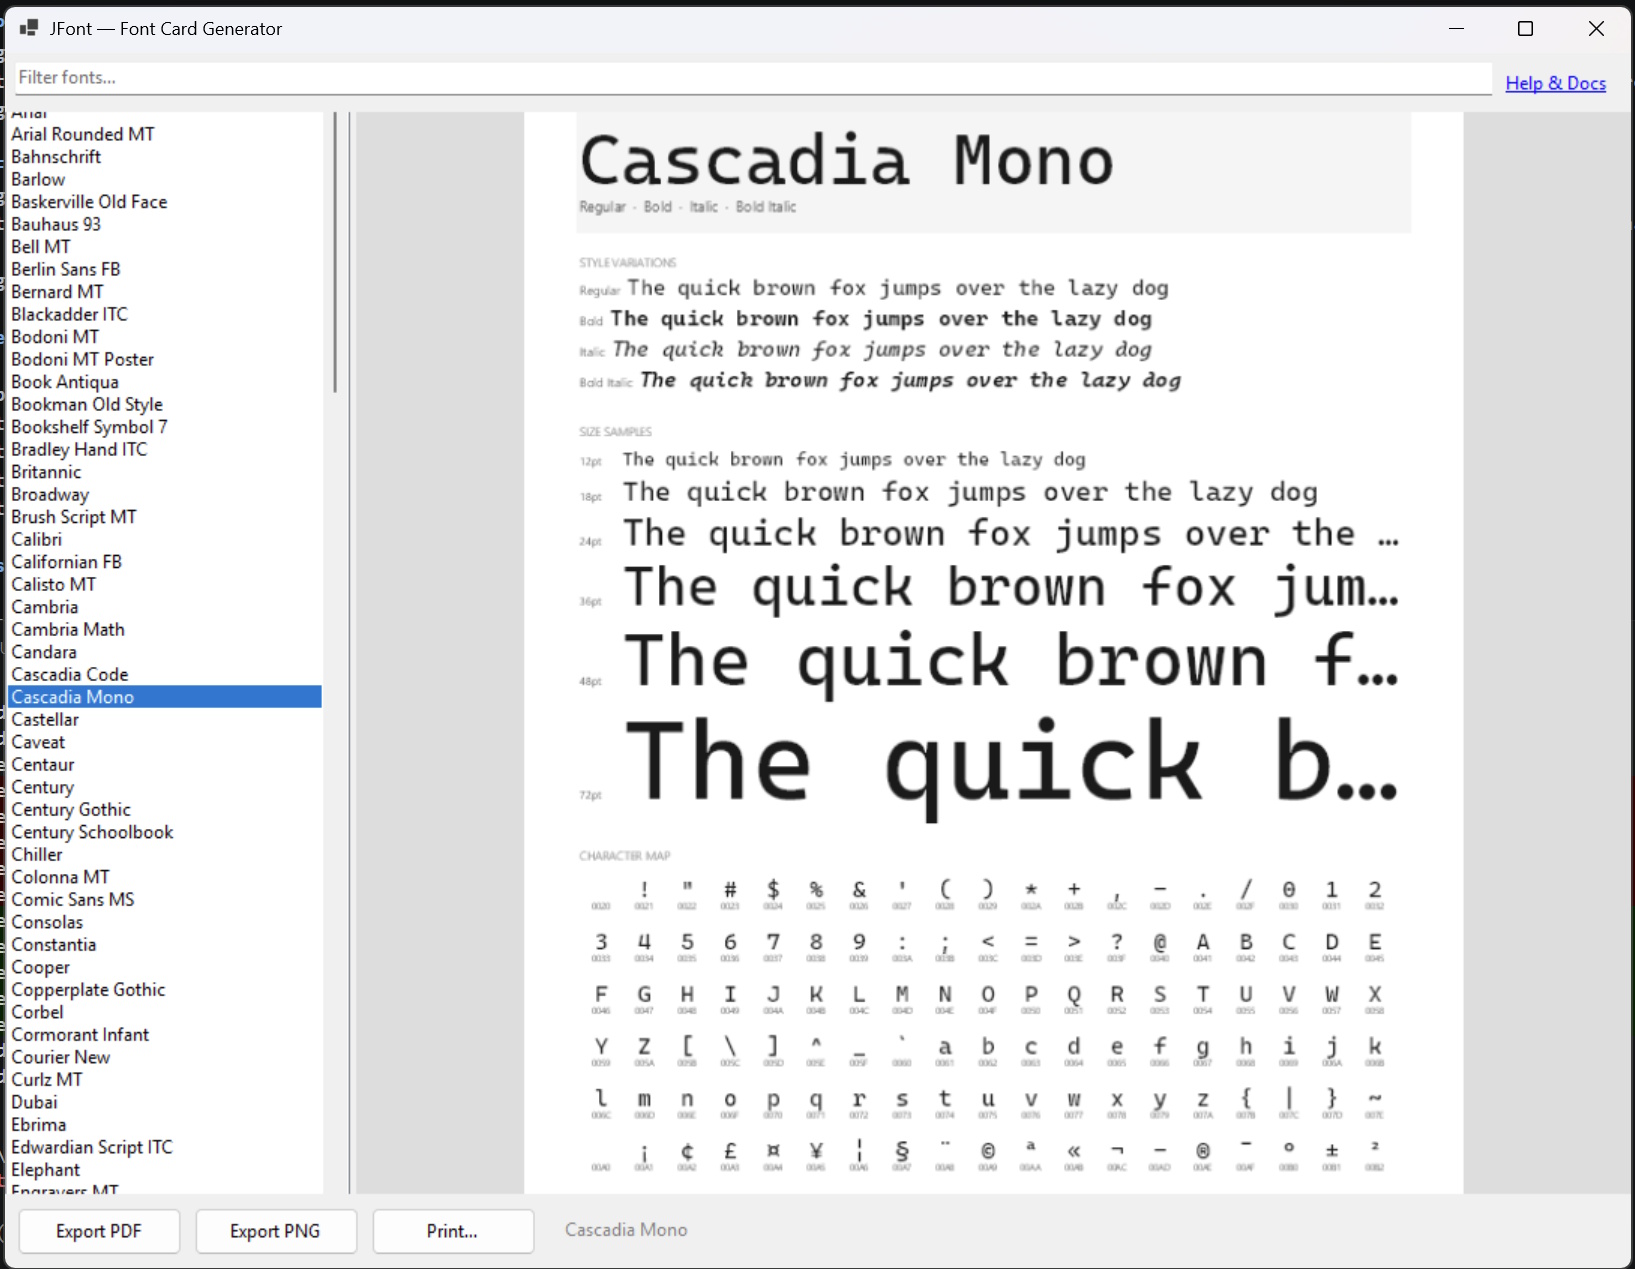The image size is (1635, 1269).
Task: Select Cormorant Infant font
Action: [x=165, y=1034]
